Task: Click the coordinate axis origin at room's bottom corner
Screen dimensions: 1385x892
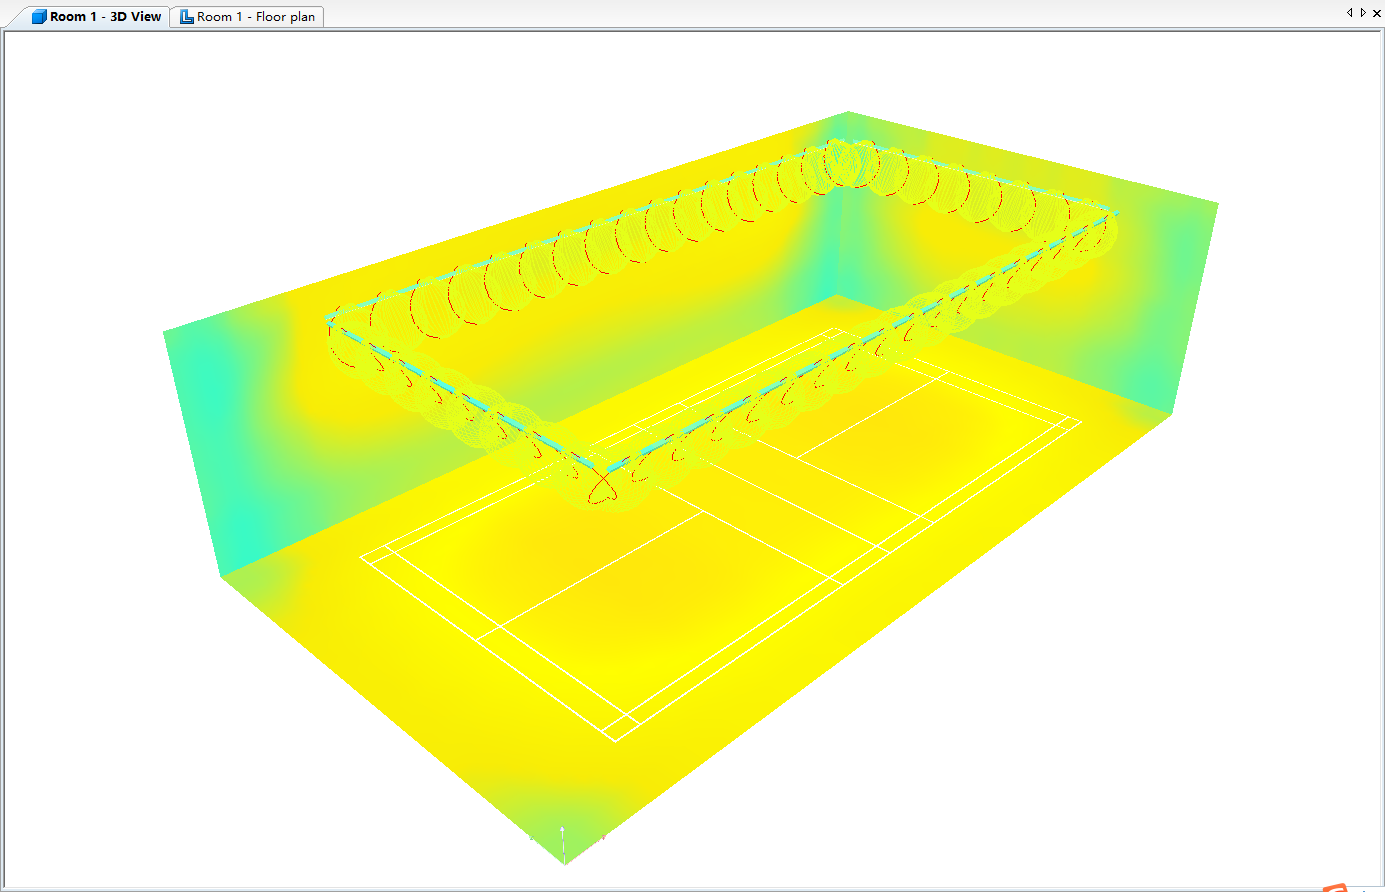Action: [x=563, y=858]
